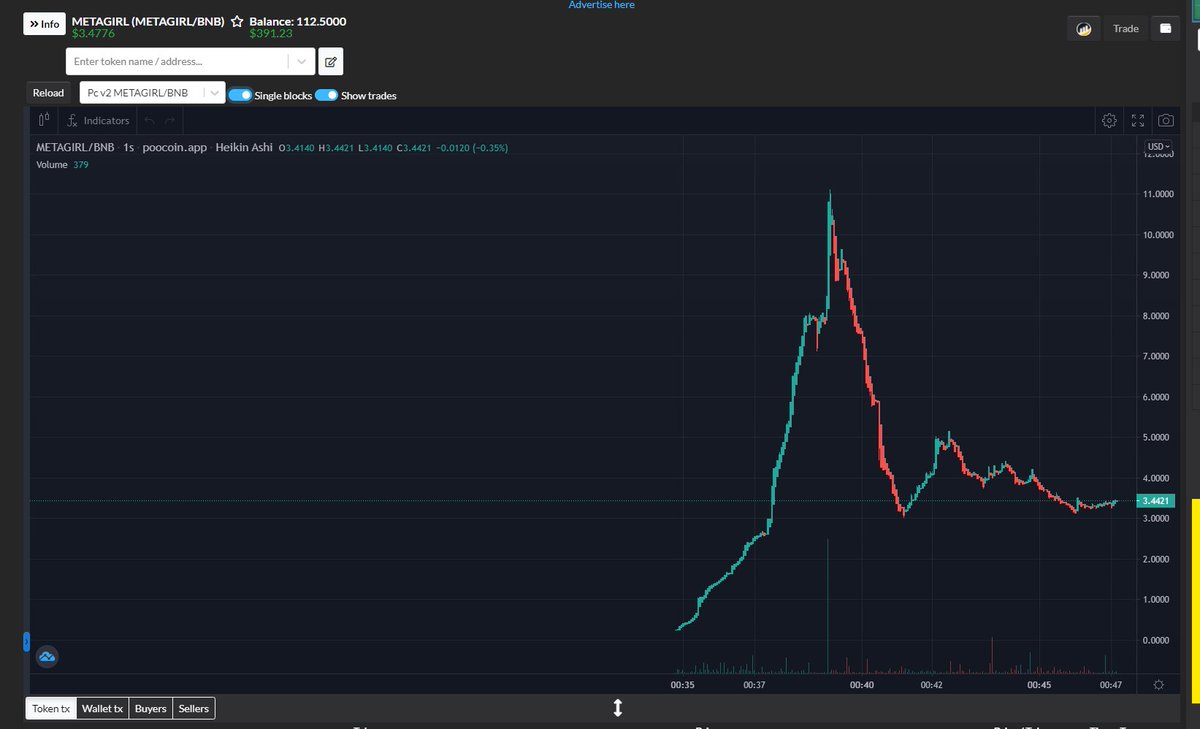This screenshot has width=1200, height=729.
Task: Click the 5.0000 price axis label
Action: [1158, 437]
